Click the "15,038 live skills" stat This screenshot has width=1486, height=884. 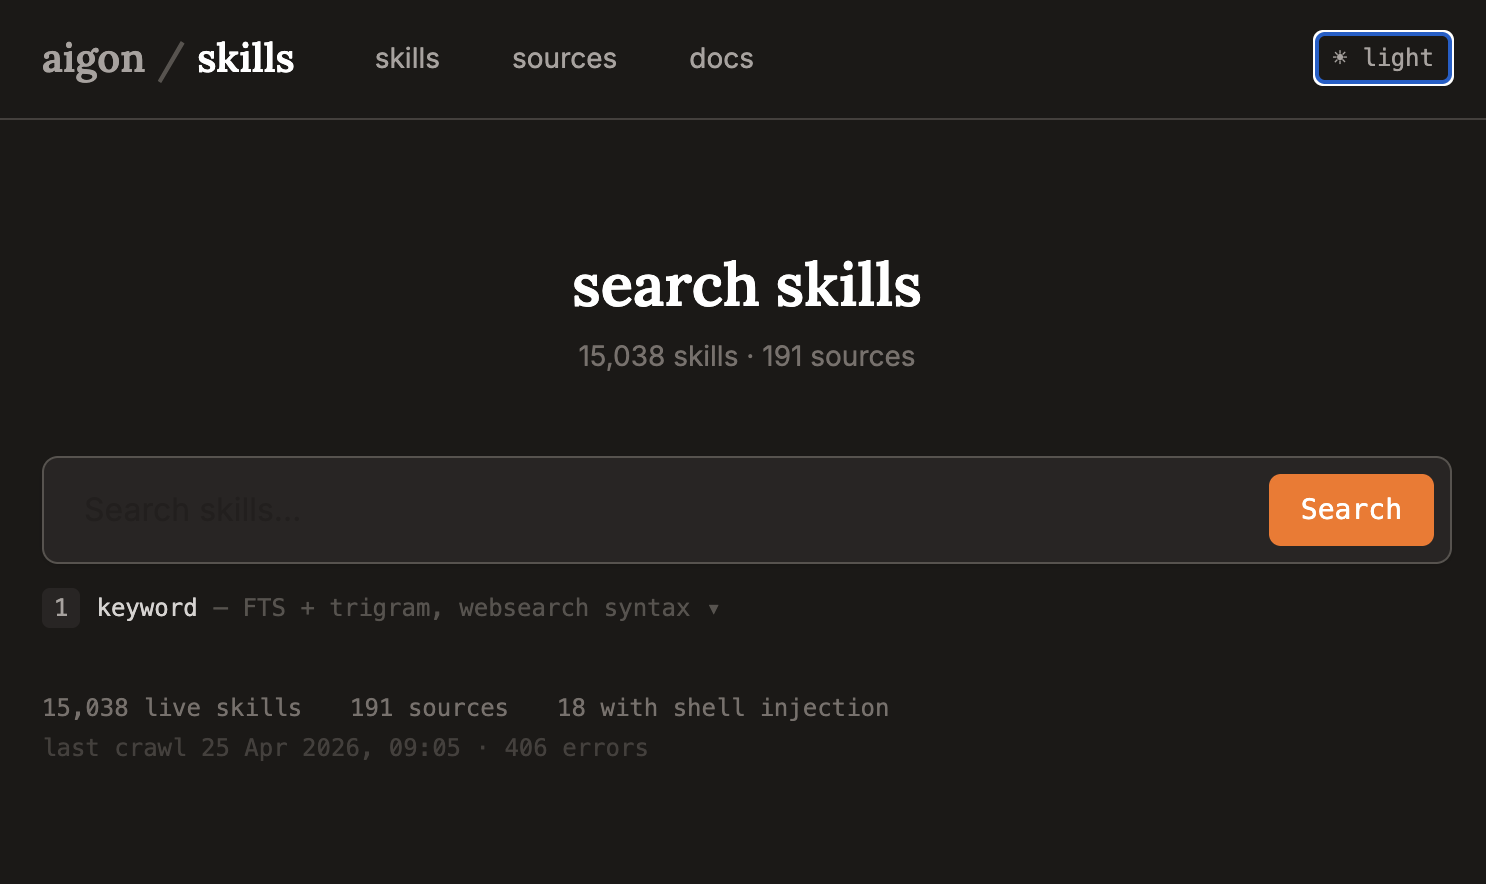(x=171, y=707)
